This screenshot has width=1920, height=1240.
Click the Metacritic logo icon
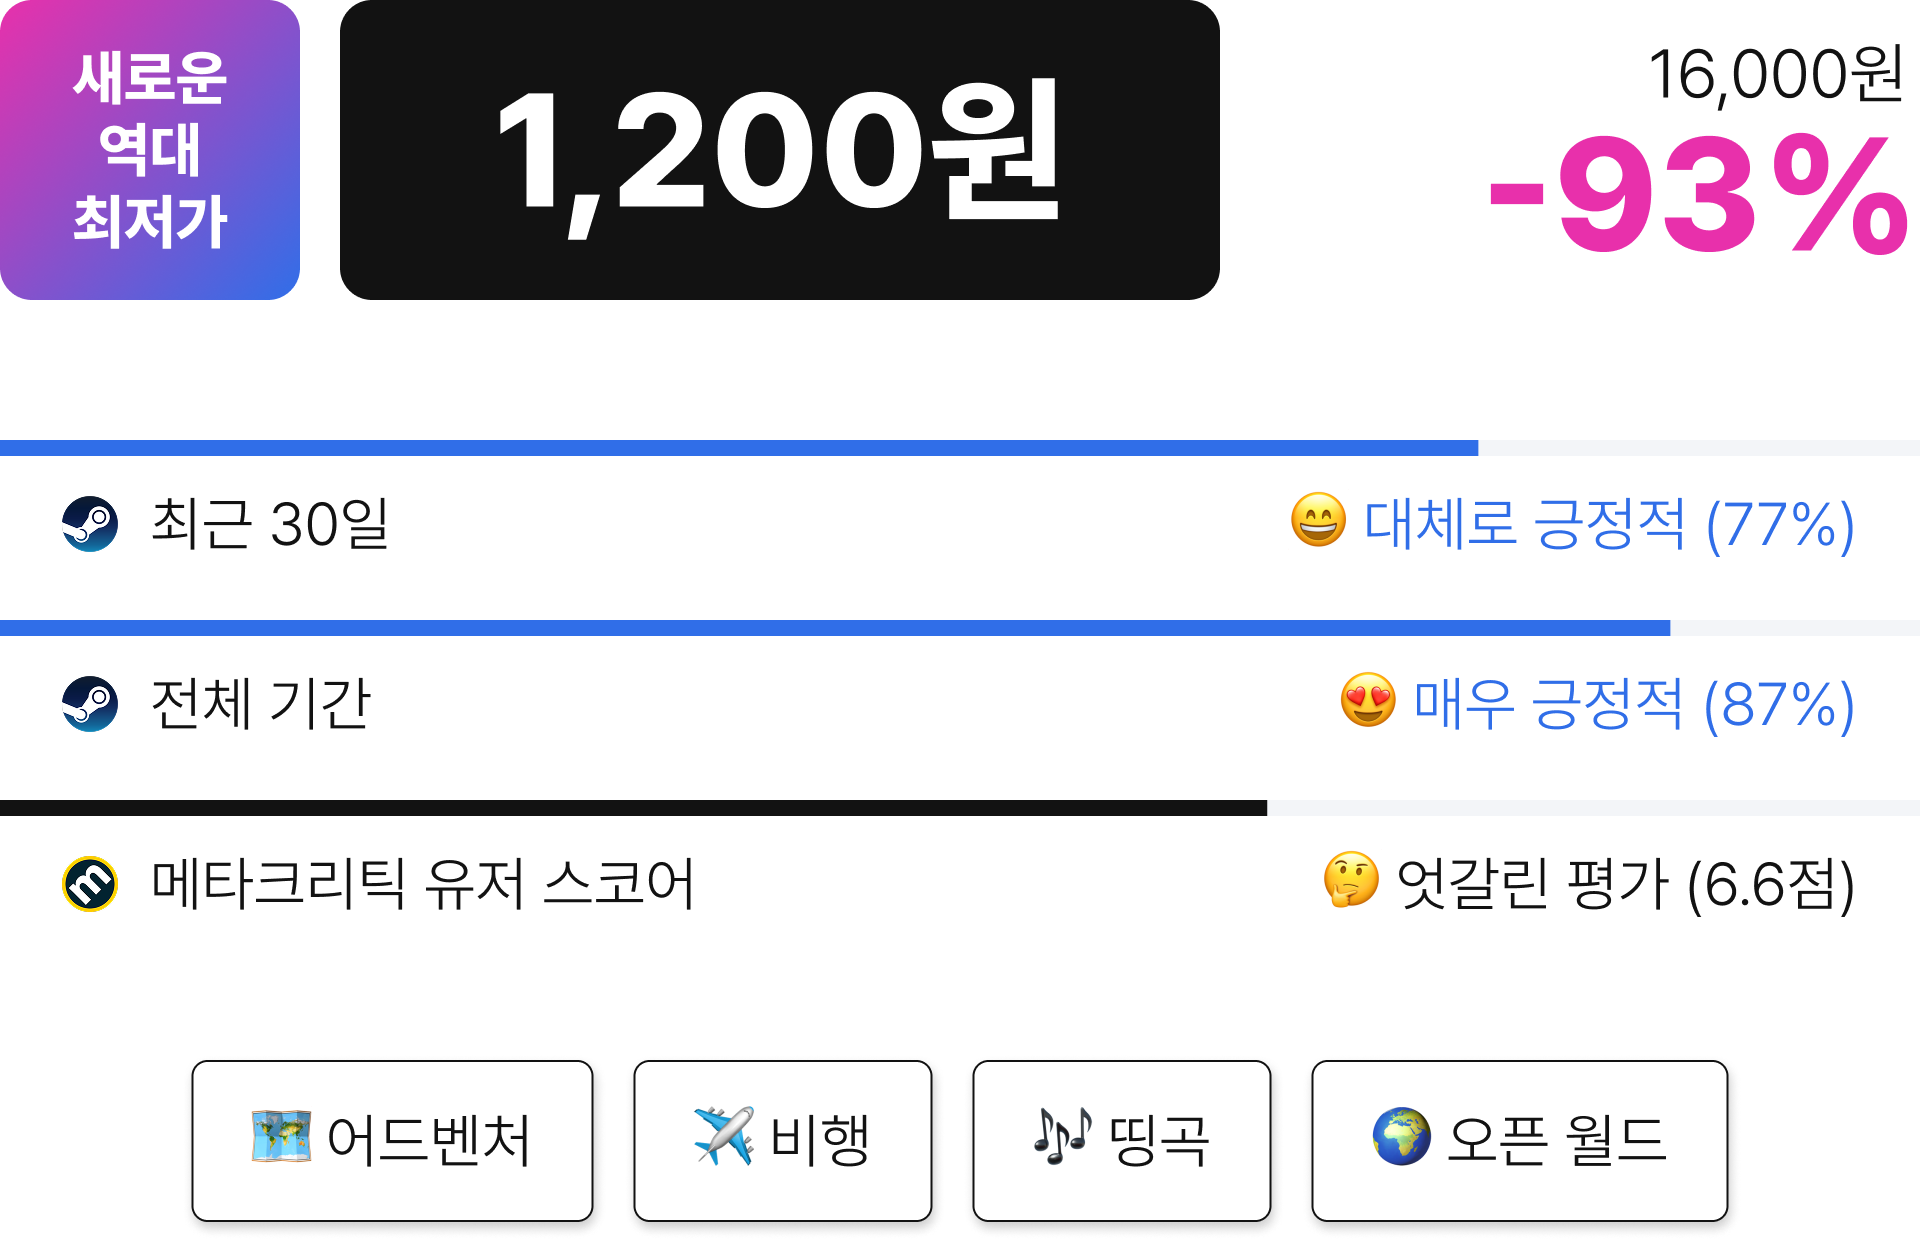click(90, 884)
